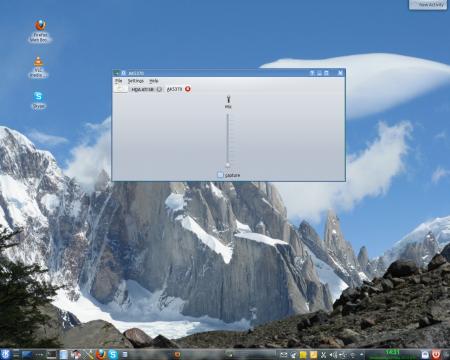Image resolution: width=450 pixels, height=360 pixels.
Task: Enable the capture checkbox
Action: coord(220,175)
